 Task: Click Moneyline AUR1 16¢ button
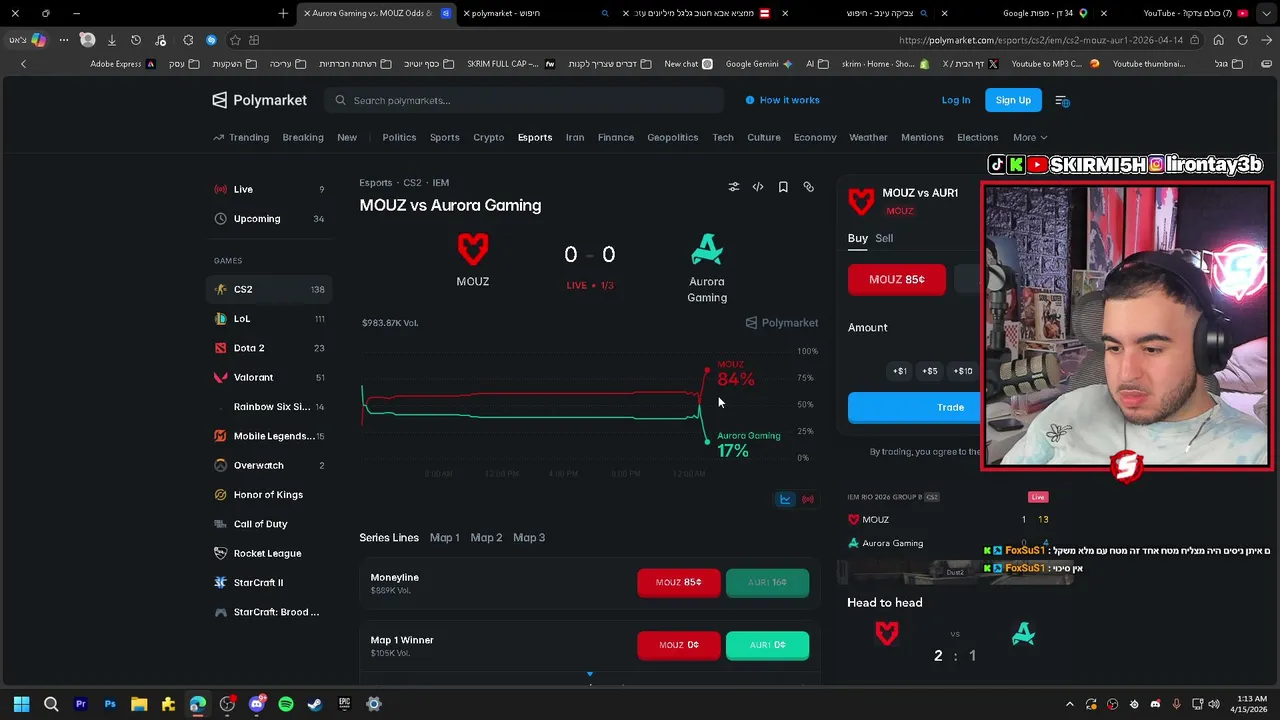click(x=767, y=582)
